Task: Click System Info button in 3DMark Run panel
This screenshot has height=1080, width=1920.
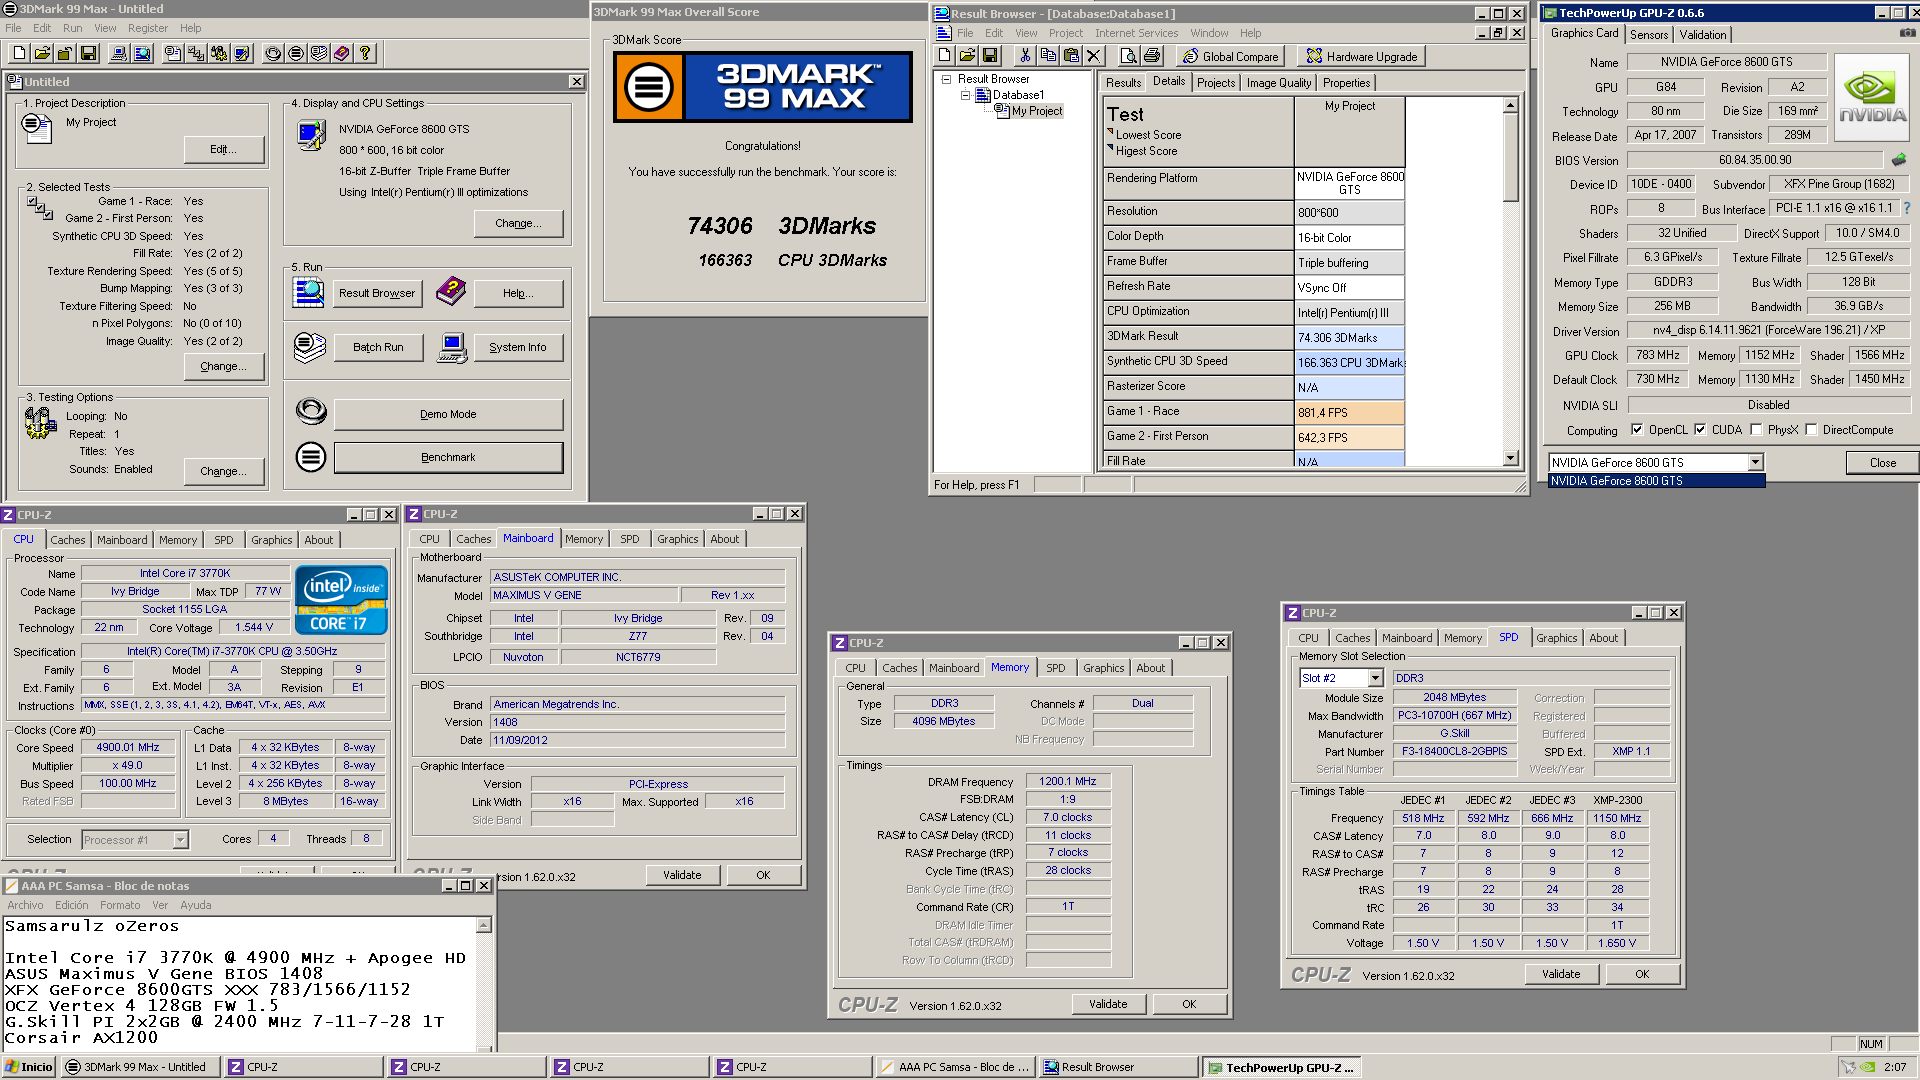Action: pos(517,347)
